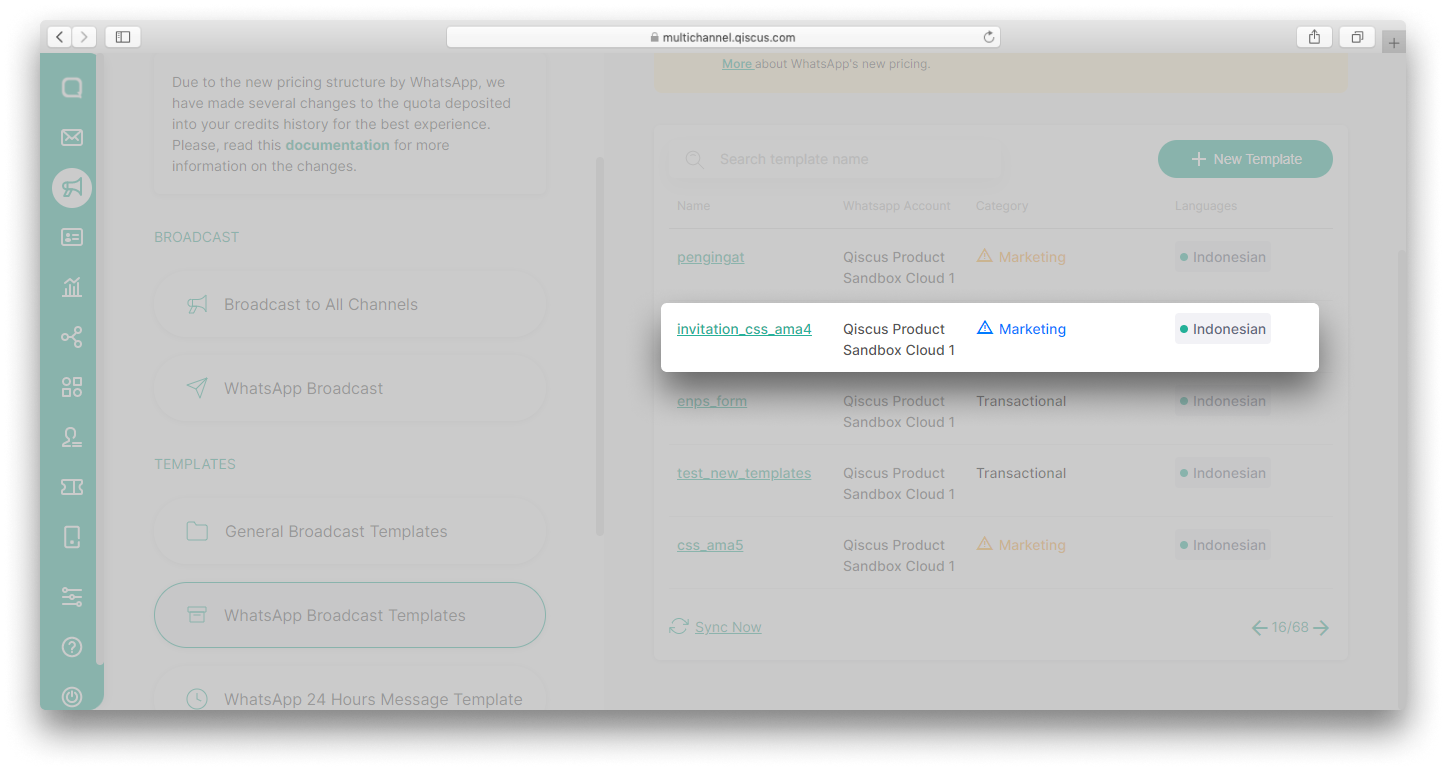
Task: Open the agent user sidebar icon
Action: click(x=72, y=437)
